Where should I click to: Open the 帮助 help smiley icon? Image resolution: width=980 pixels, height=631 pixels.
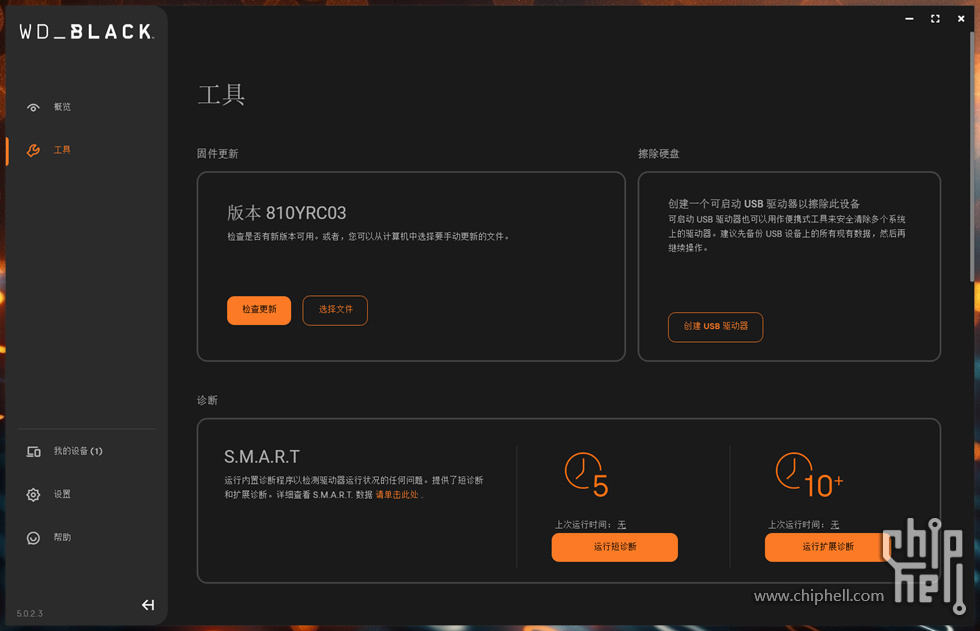[33, 538]
